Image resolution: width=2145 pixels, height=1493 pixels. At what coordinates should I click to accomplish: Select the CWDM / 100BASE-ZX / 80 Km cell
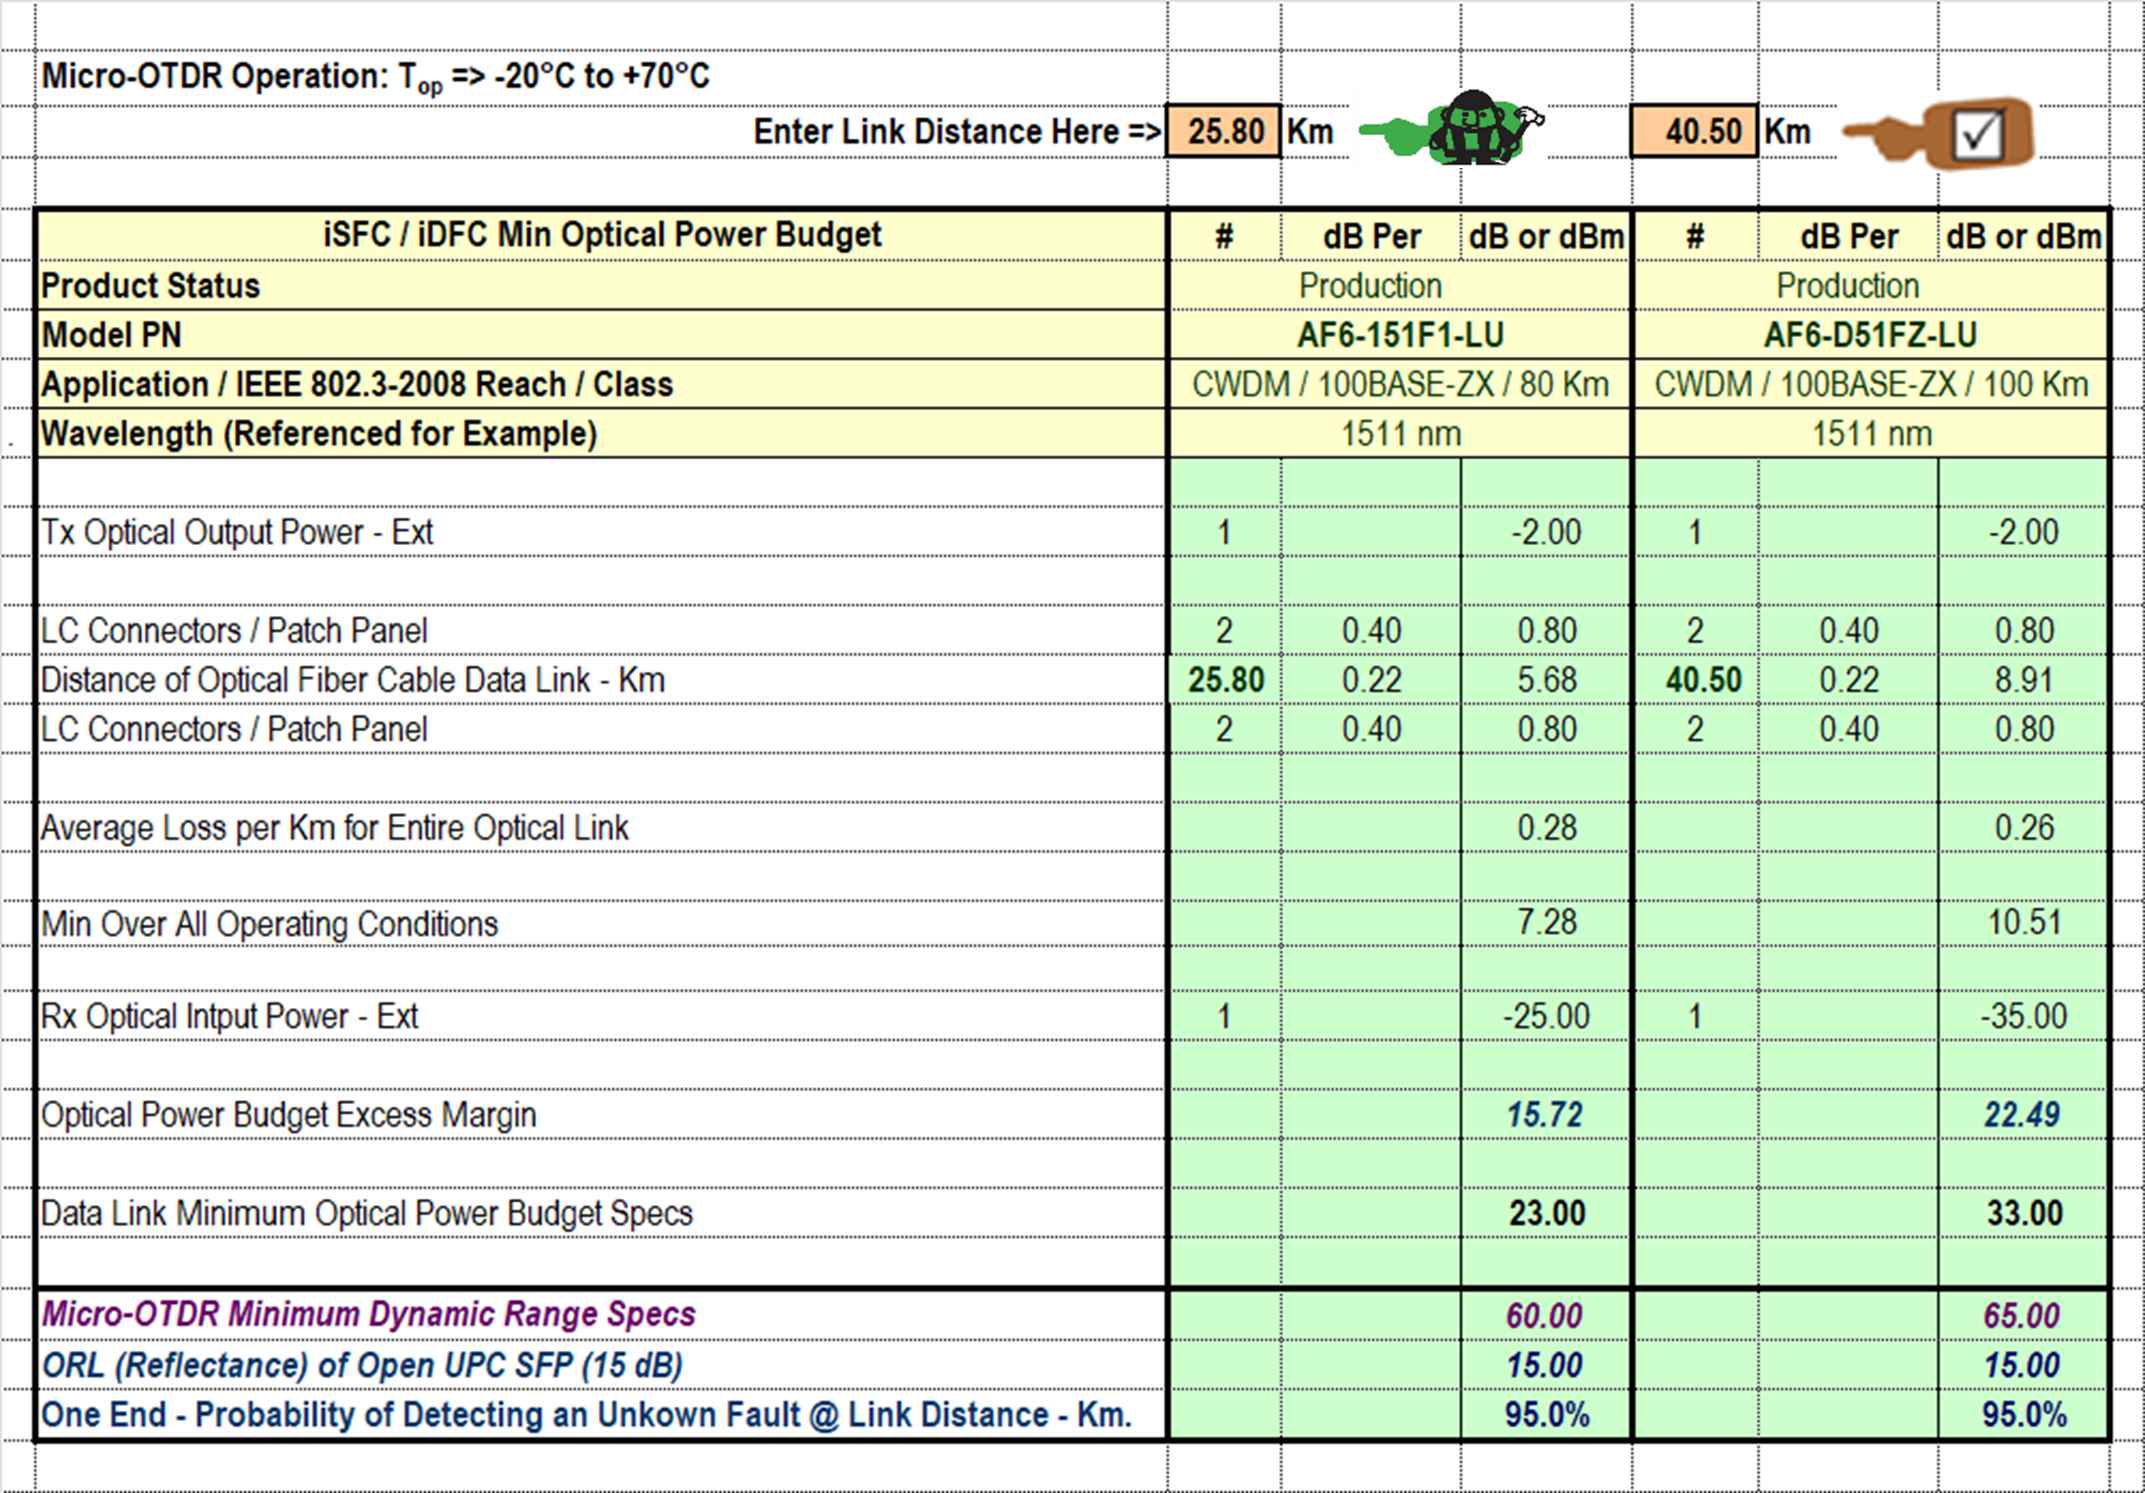(x=1399, y=385)
